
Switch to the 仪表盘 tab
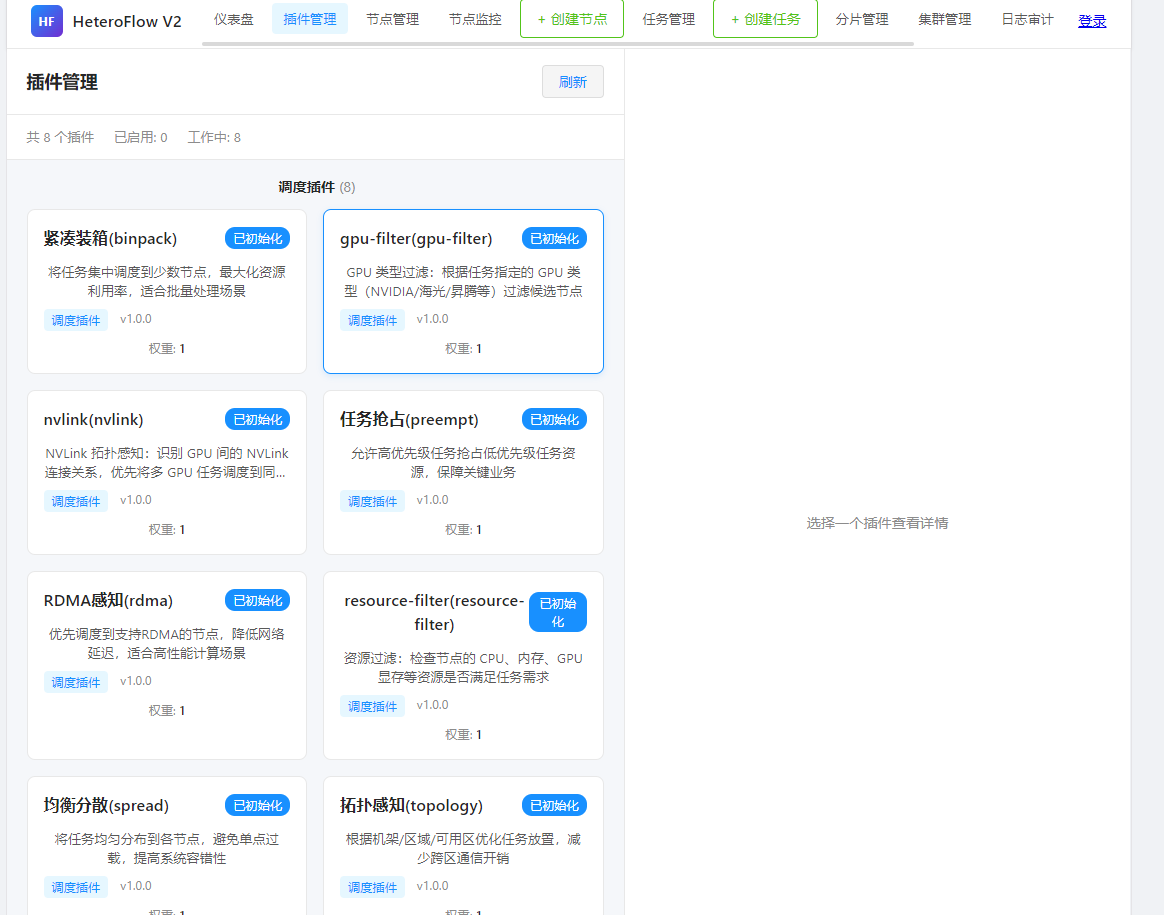click(234, 18)
